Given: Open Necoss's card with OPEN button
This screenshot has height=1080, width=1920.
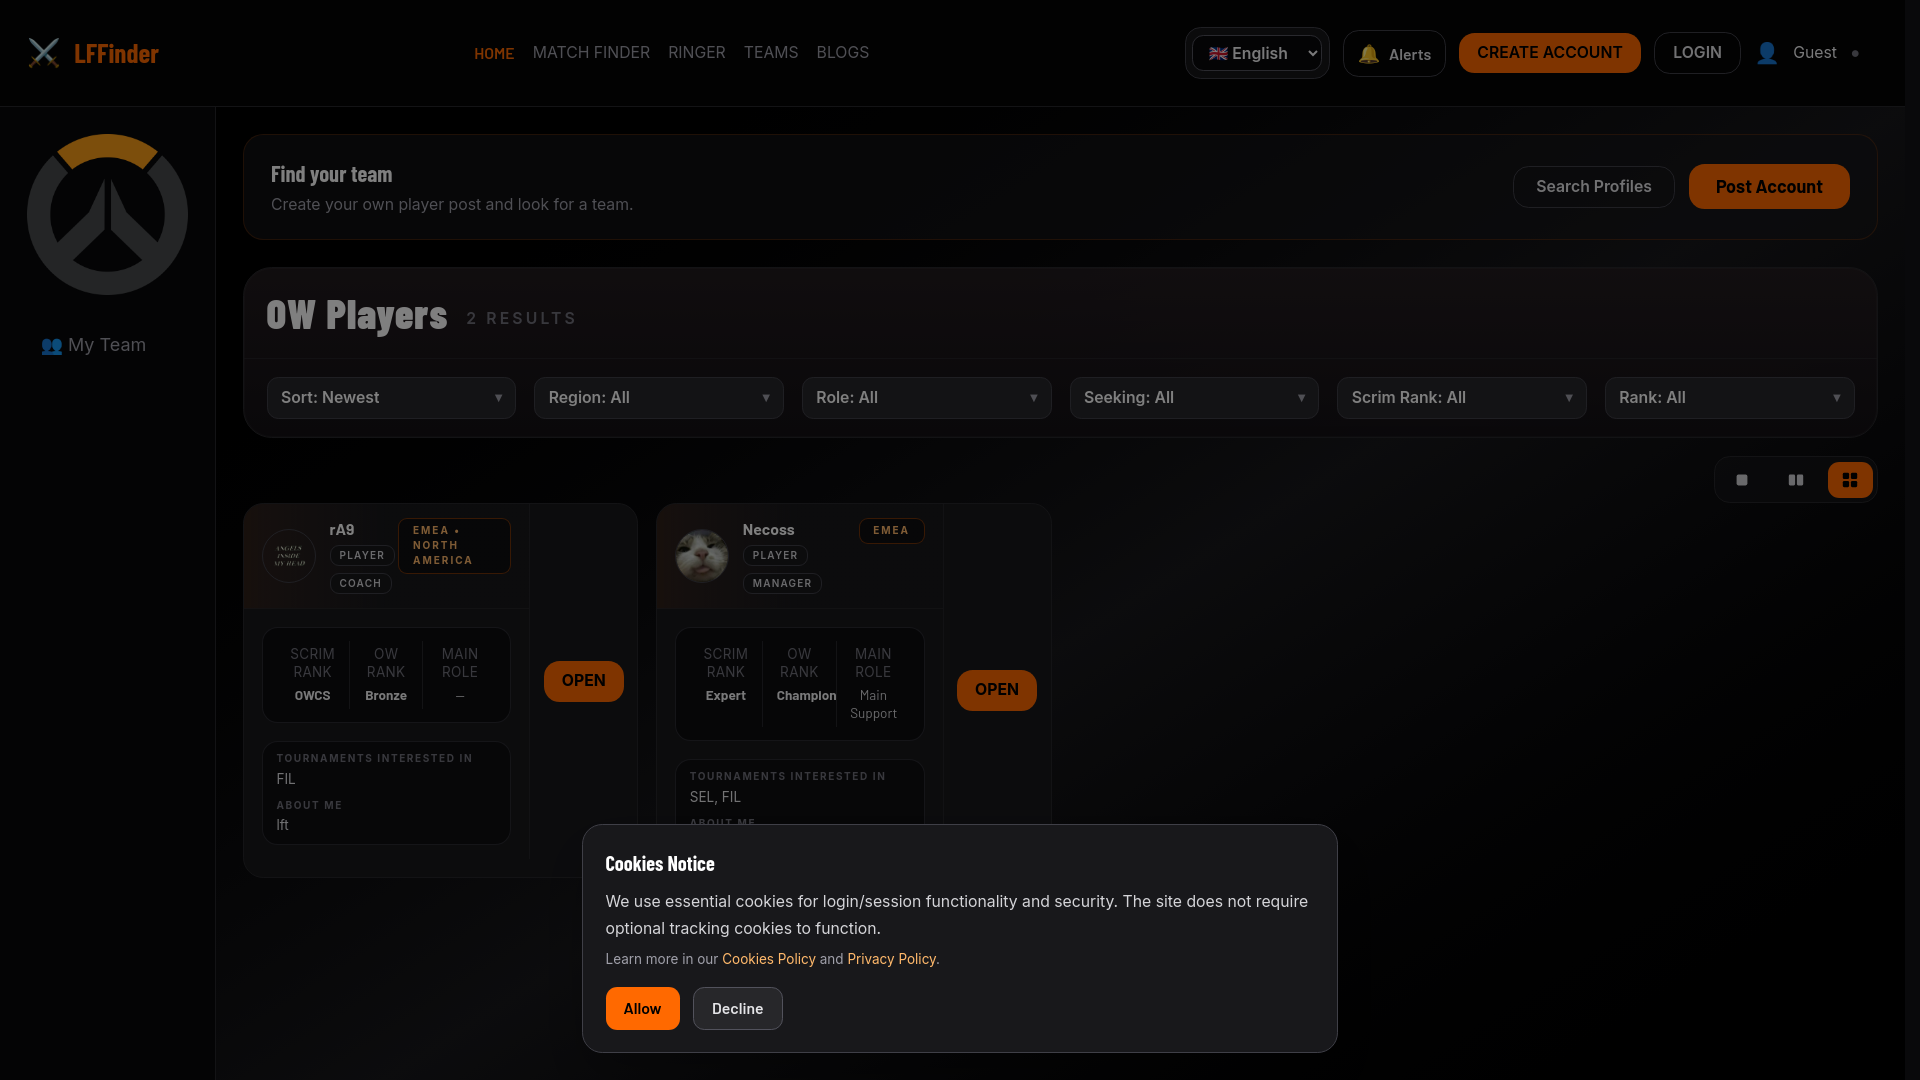Looking at the screenshot, I should point(997,690).
